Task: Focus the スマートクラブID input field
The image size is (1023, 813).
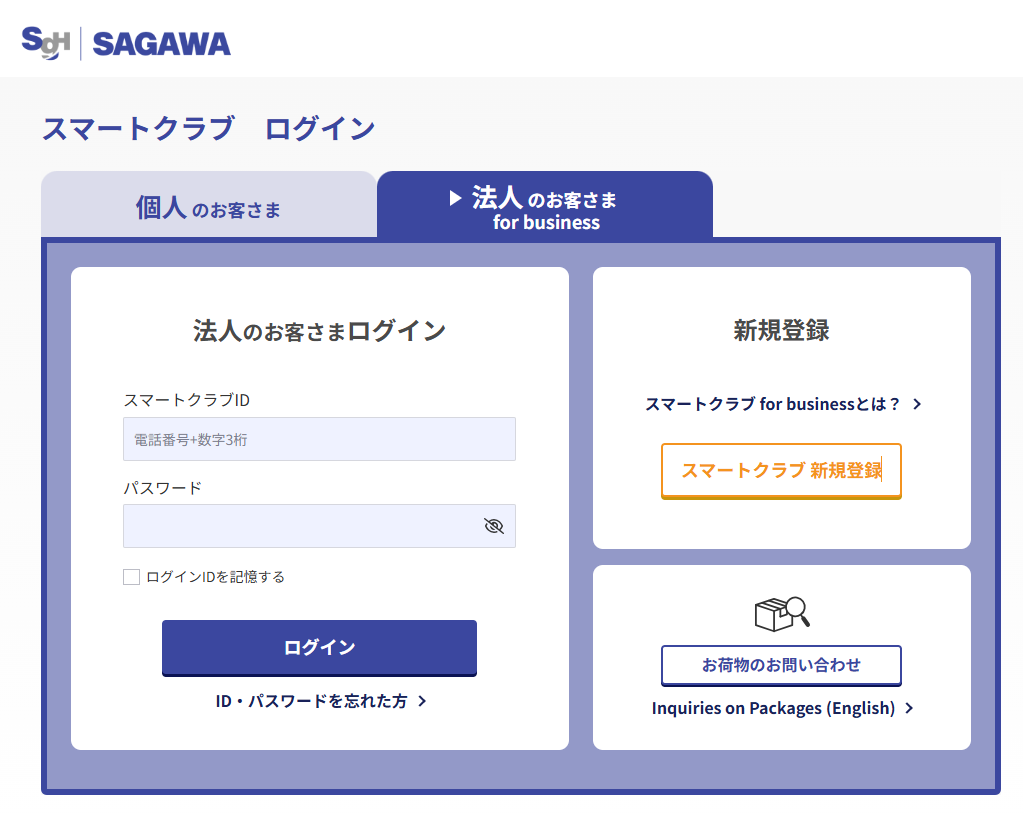Action: pyautogui.click(x=319, y=439)
